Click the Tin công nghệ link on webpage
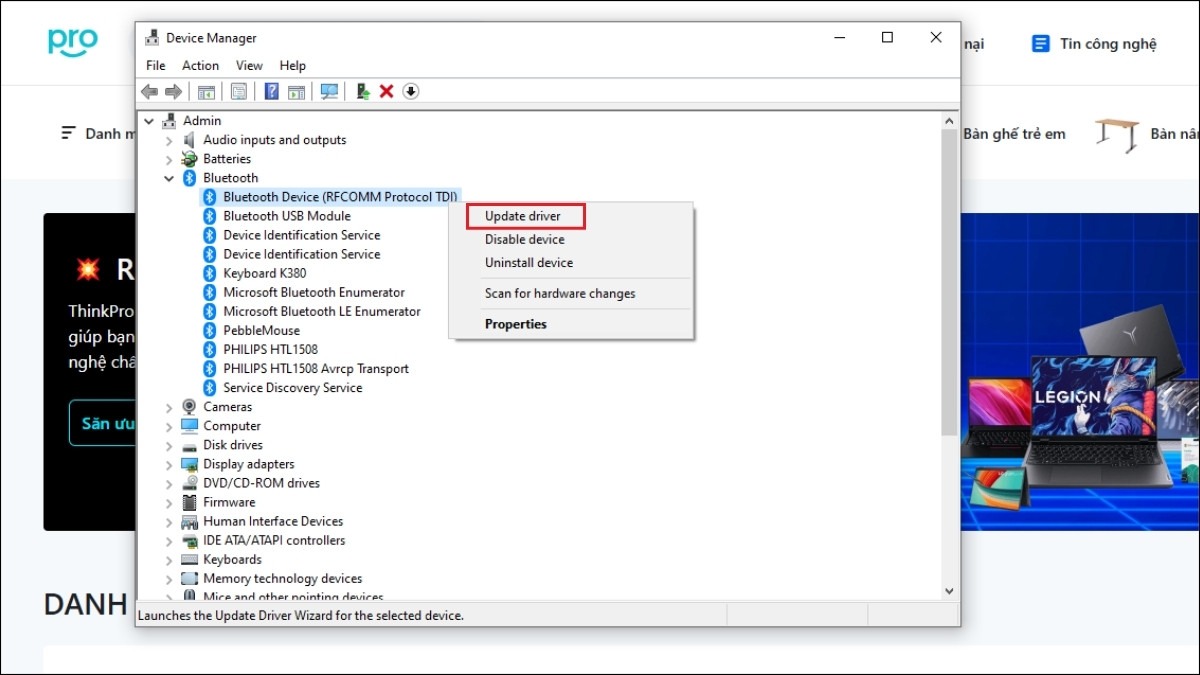 [1108, 44]
